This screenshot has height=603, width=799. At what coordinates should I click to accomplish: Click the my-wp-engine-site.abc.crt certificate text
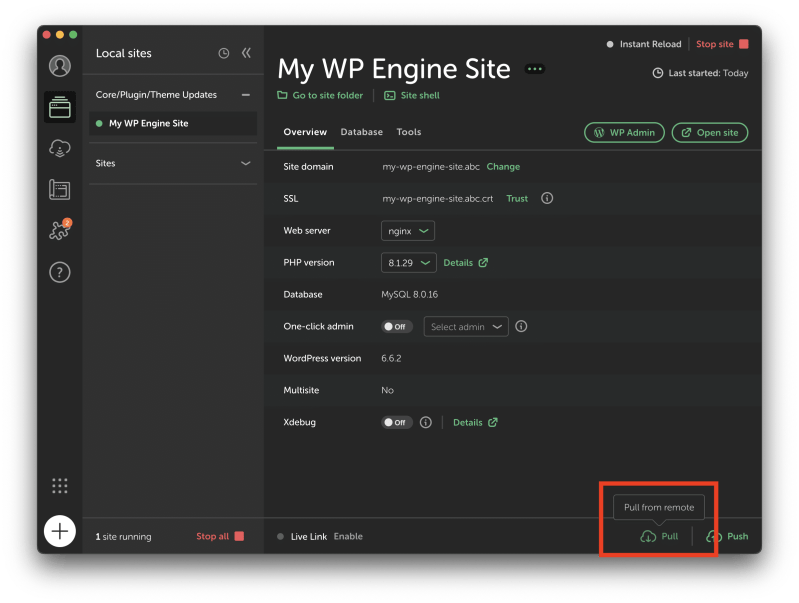438,199
